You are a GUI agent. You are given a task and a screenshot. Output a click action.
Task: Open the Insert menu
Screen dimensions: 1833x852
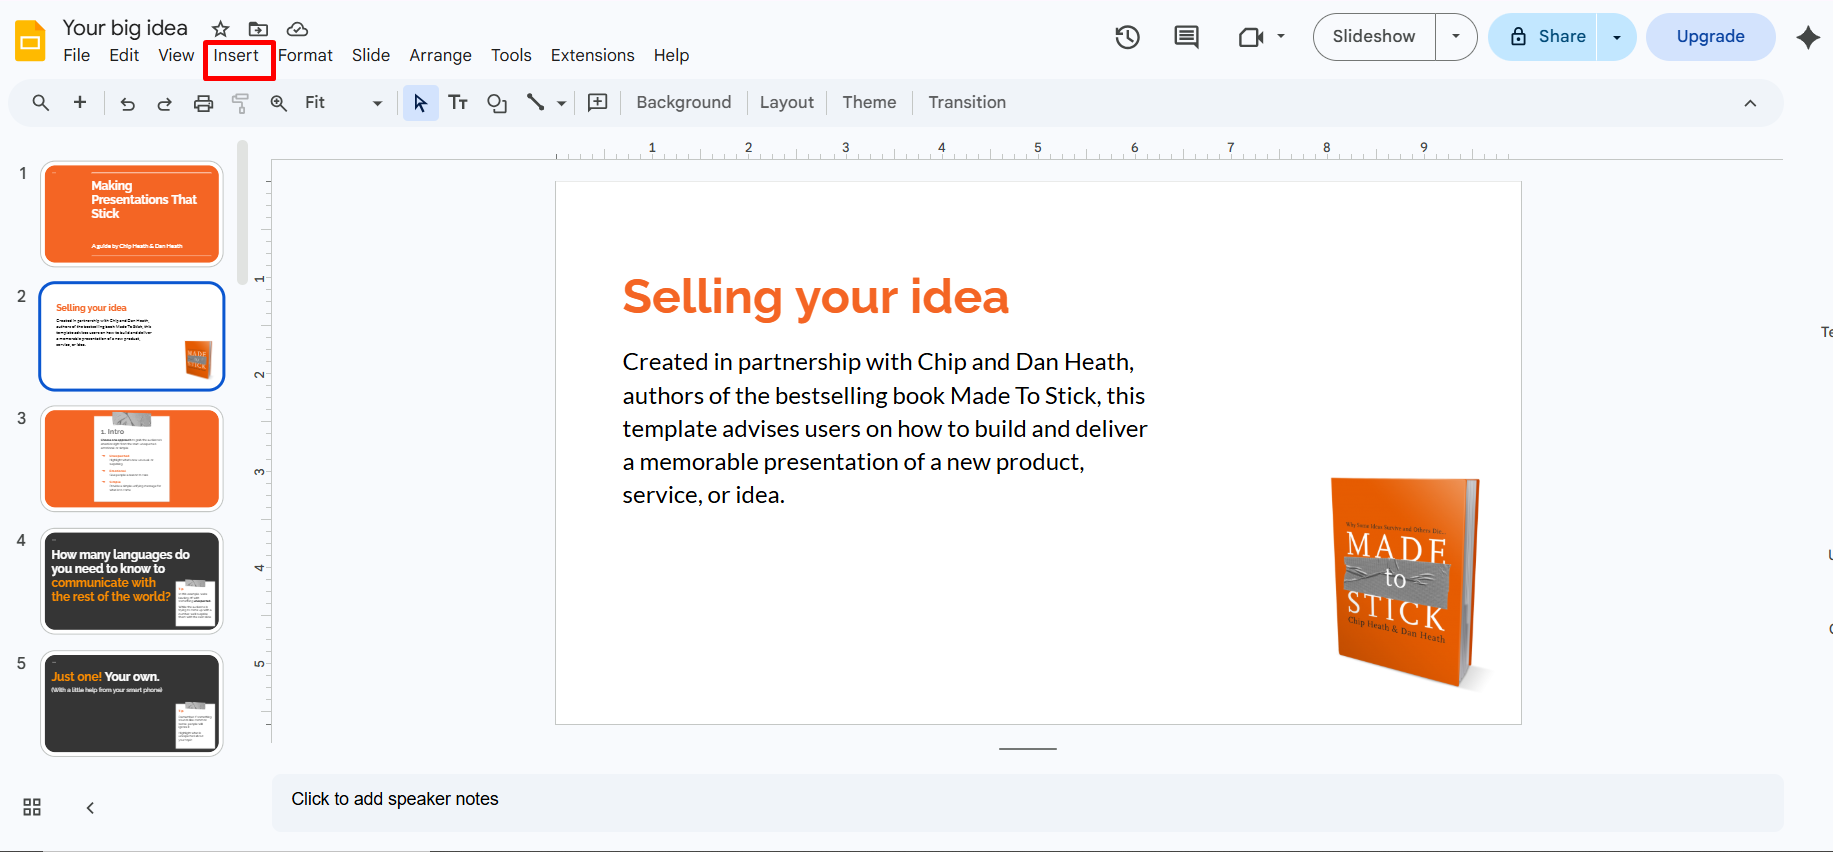(236, 55)
